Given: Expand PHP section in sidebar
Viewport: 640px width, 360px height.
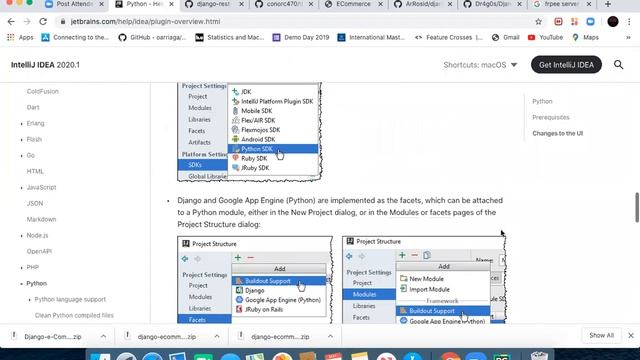Looking at the screenshot, I should click(x=22, y=268).
